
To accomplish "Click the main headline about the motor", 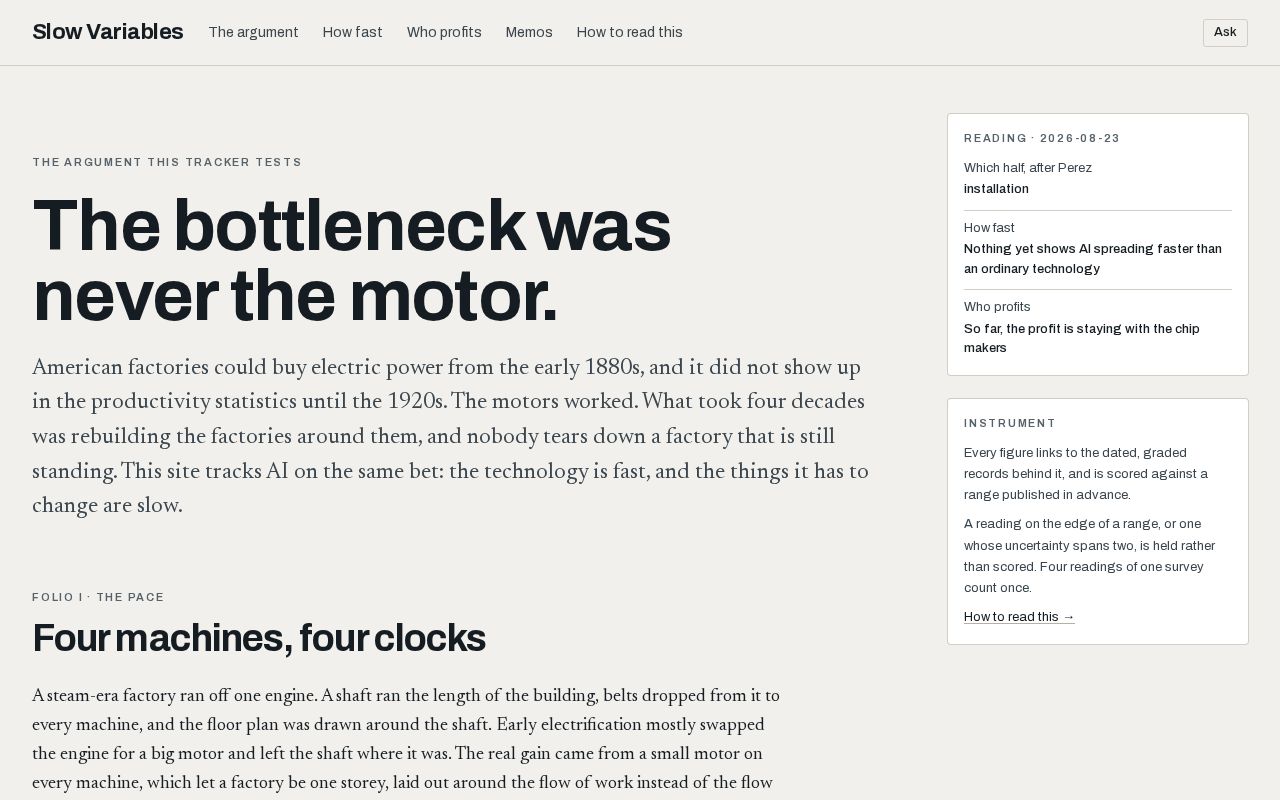I will point(351,261).
